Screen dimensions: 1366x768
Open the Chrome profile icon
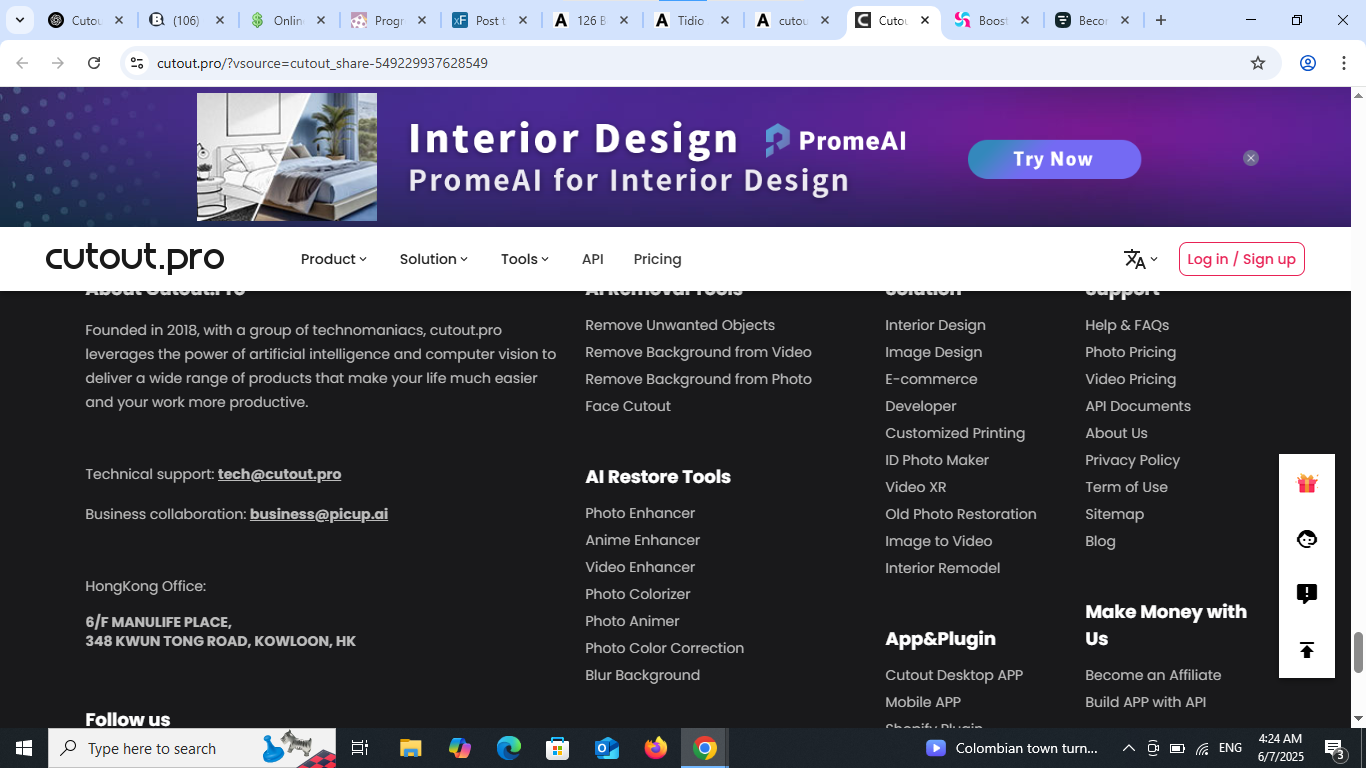[x=1307, y=63]
